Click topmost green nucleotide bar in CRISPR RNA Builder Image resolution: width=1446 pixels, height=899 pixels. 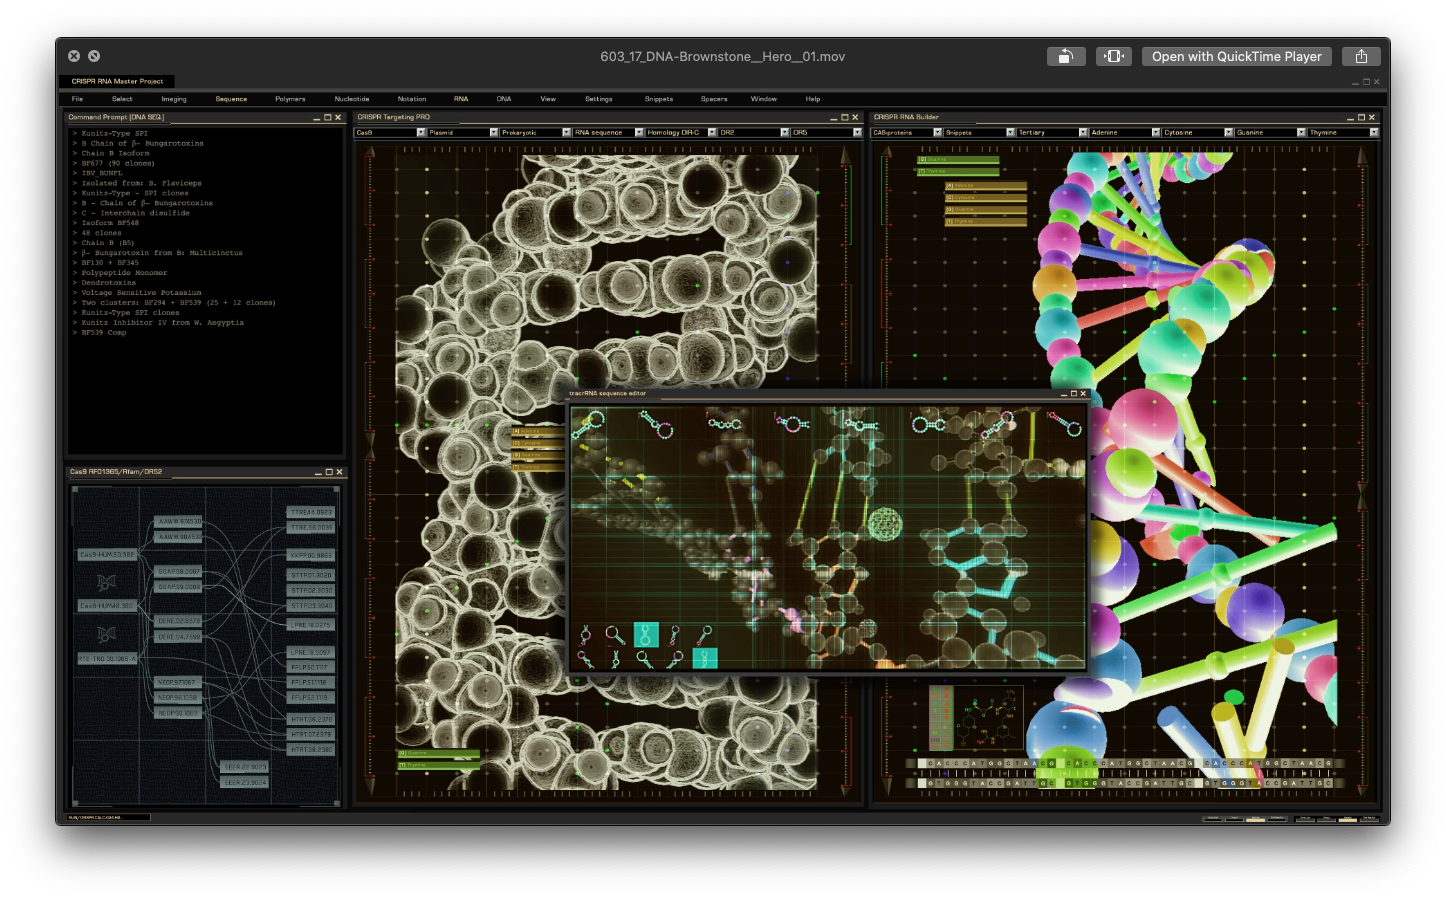click(958, 160)
